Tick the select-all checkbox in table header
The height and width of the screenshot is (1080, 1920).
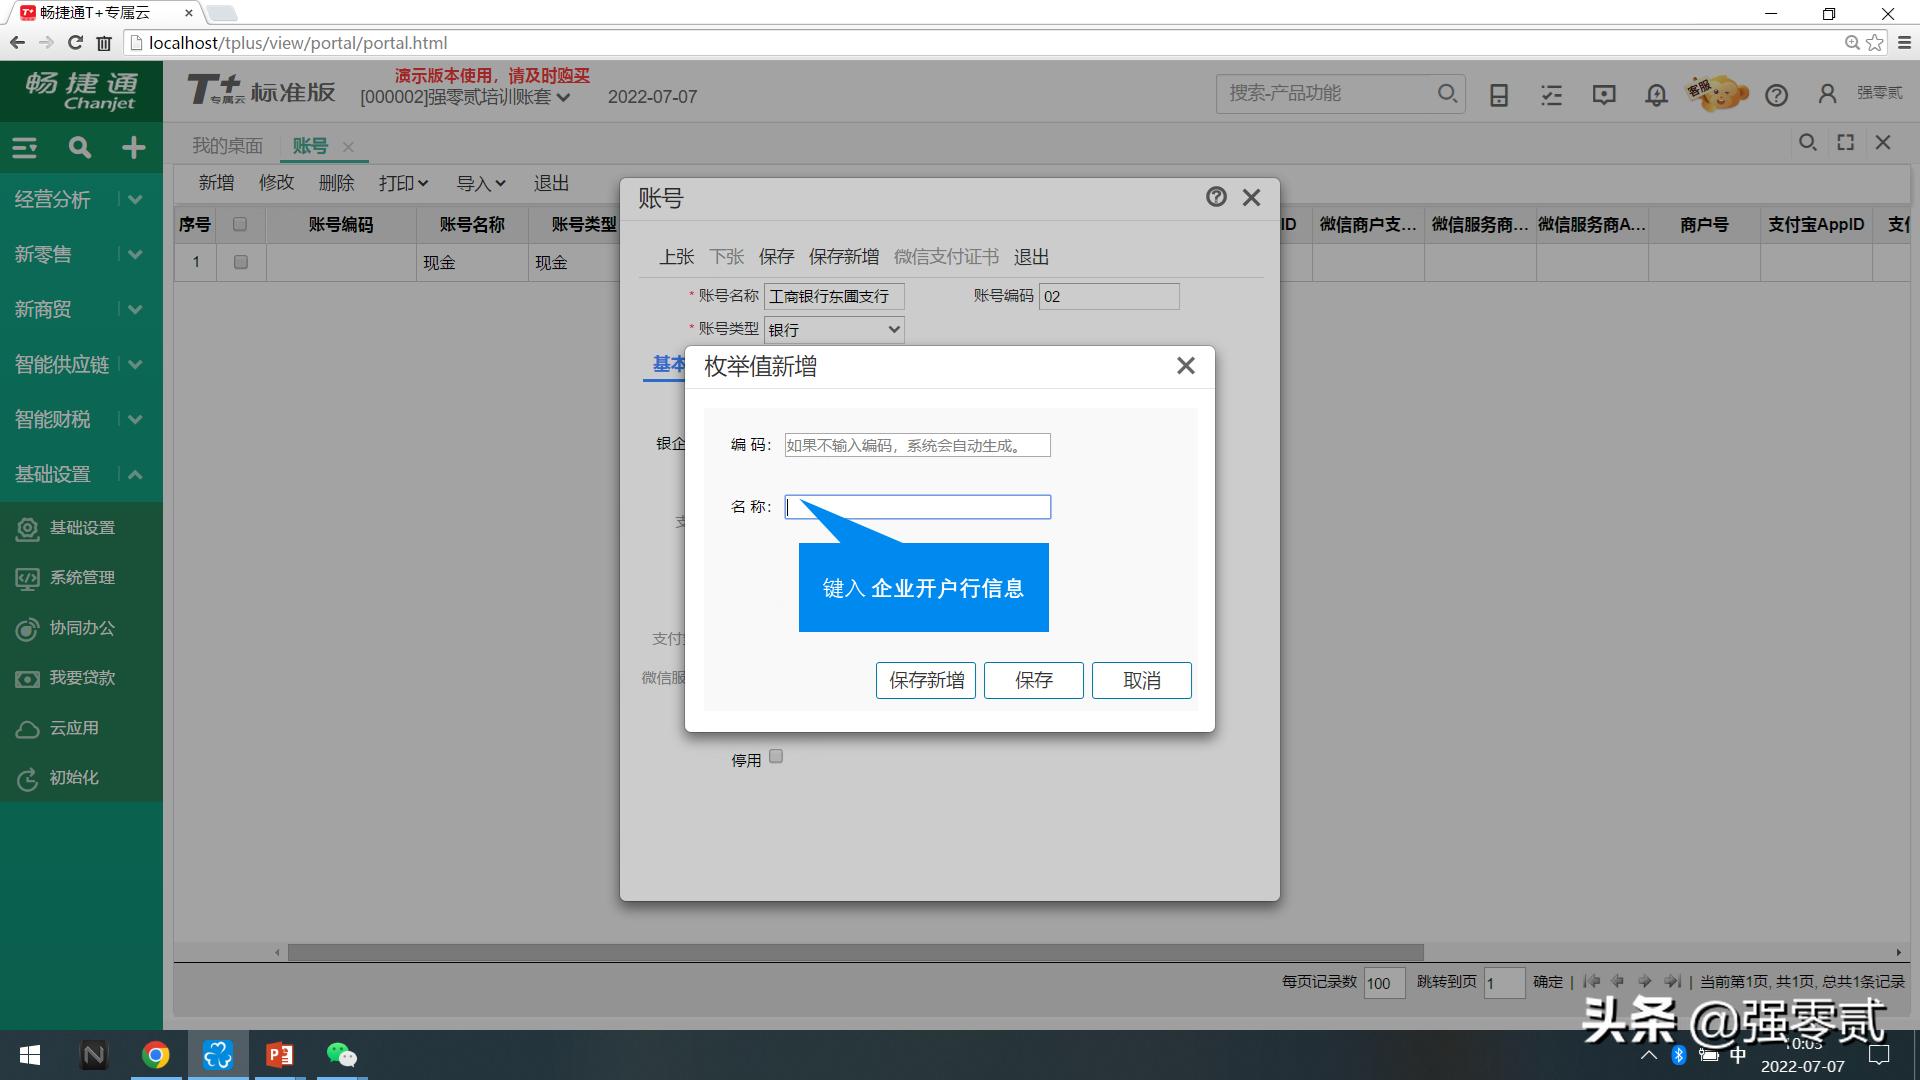239,224
